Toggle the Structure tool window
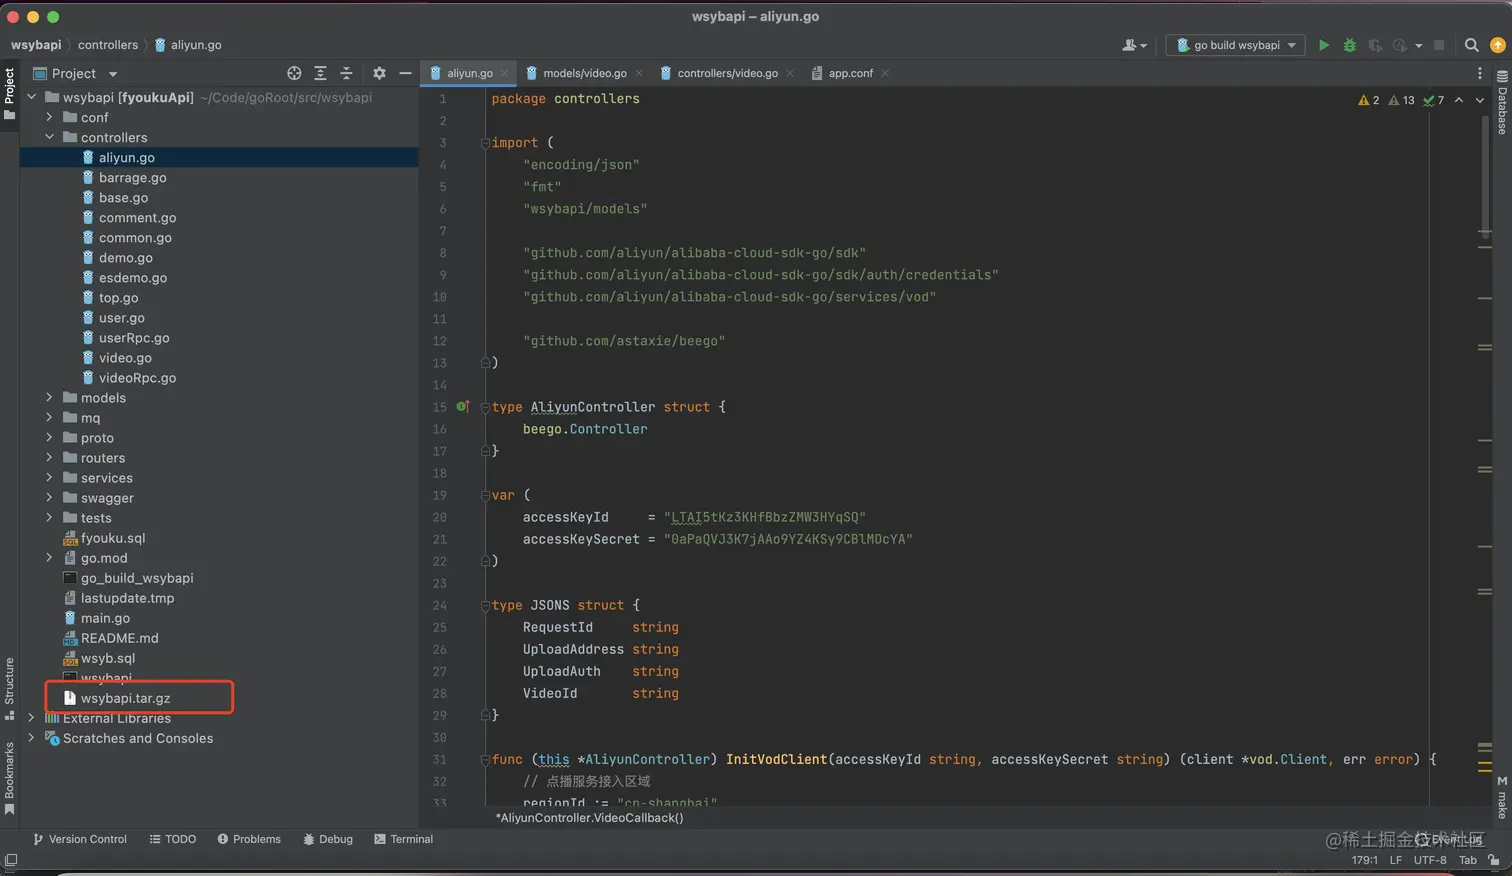The height and width of the screenshot is (876, 1512). point(9,687)
